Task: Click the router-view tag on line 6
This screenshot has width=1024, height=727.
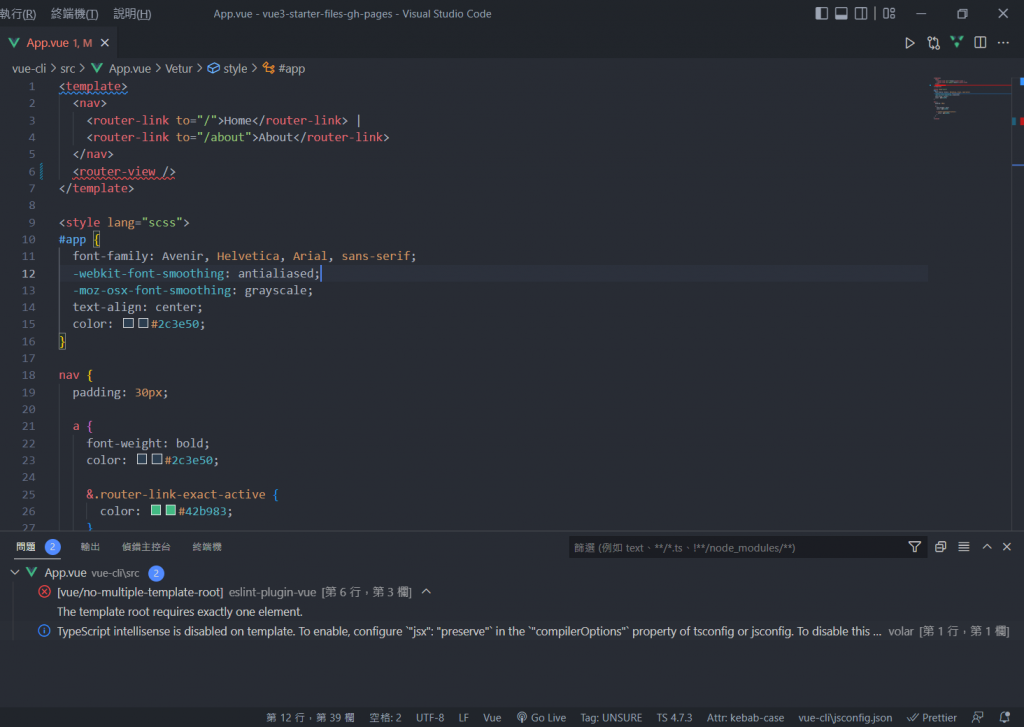Action: point(124,171)
